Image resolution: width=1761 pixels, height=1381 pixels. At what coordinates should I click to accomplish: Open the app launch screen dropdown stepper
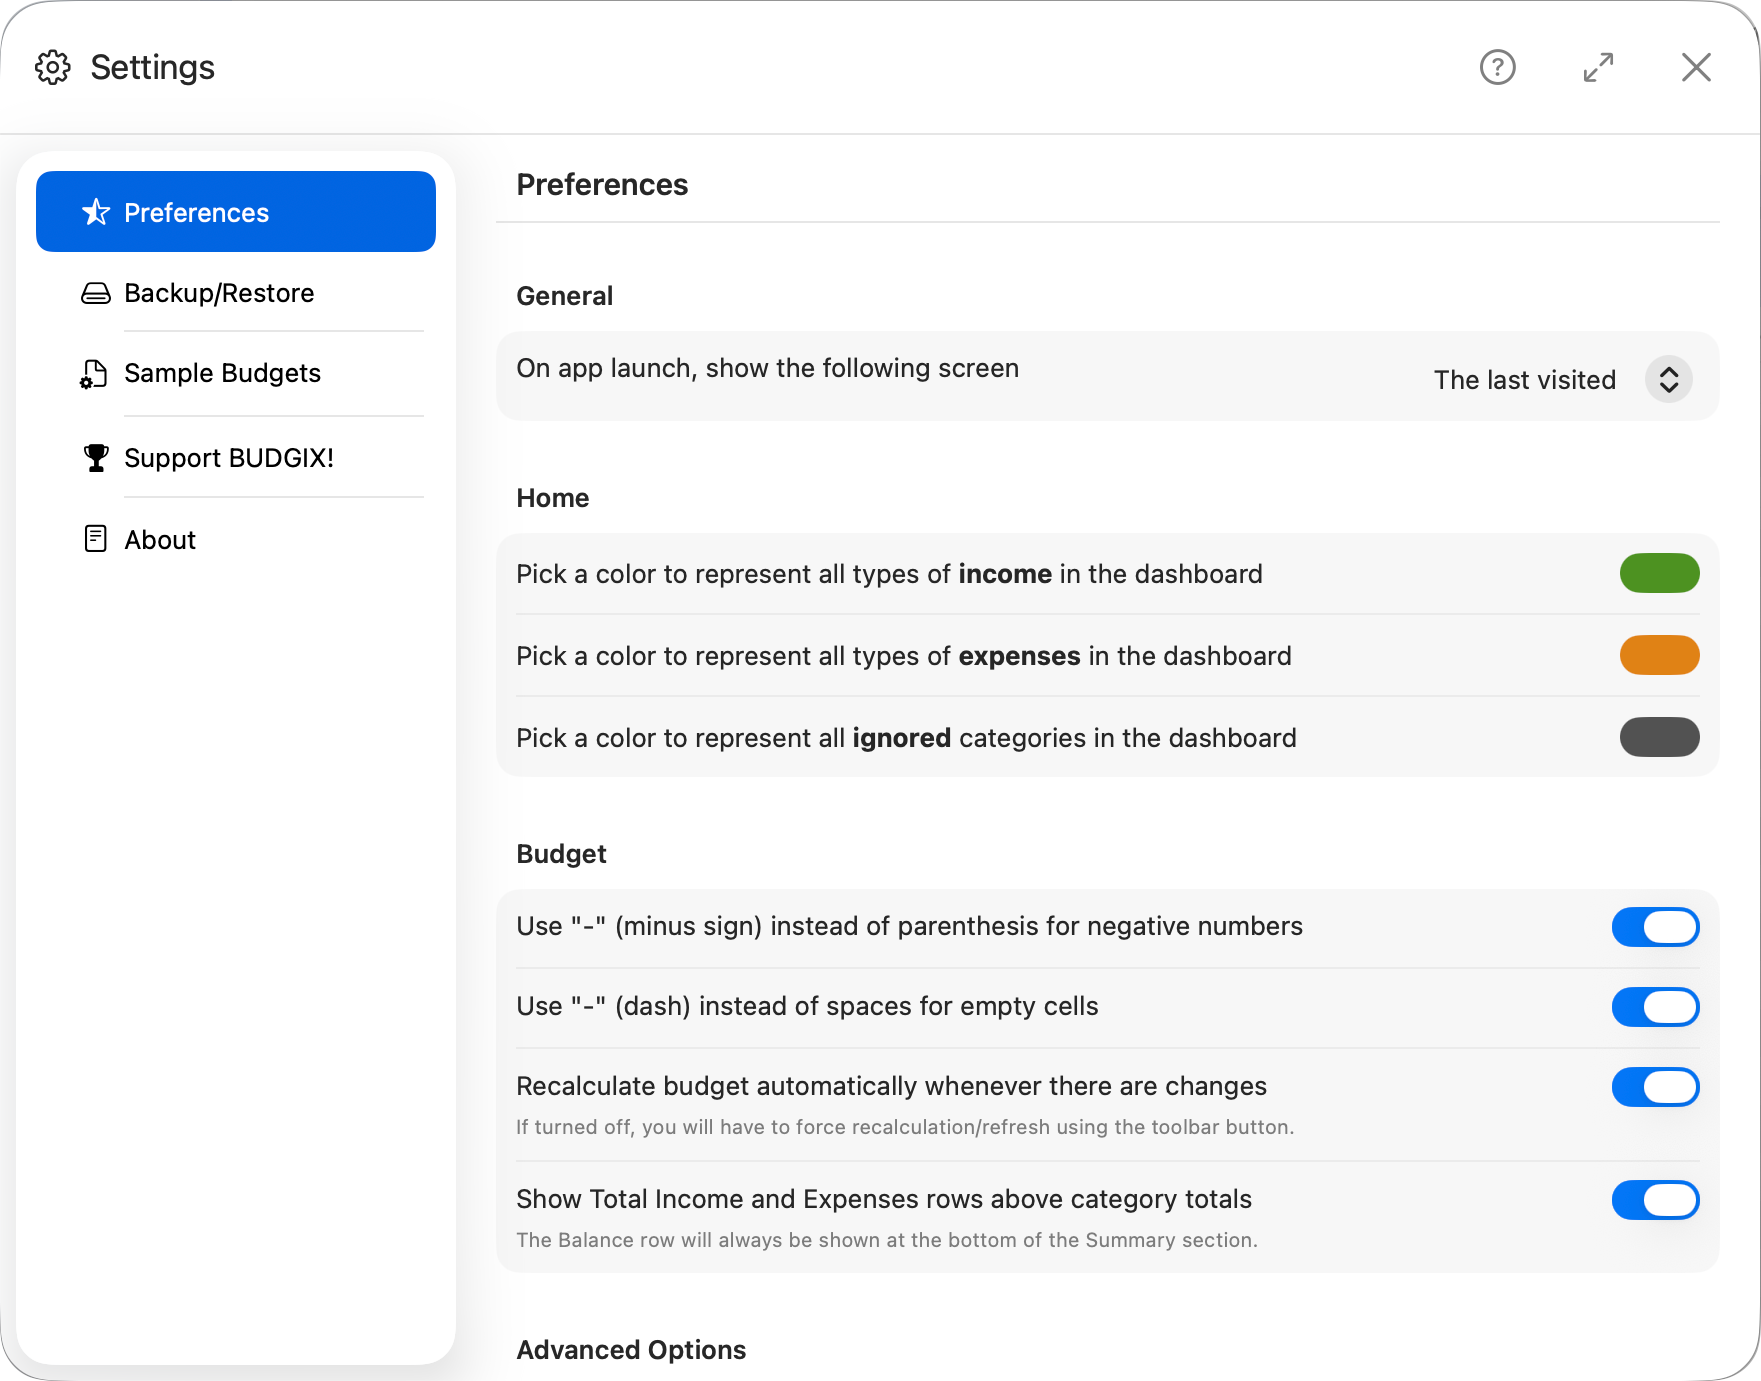[x=1668, y=380]
